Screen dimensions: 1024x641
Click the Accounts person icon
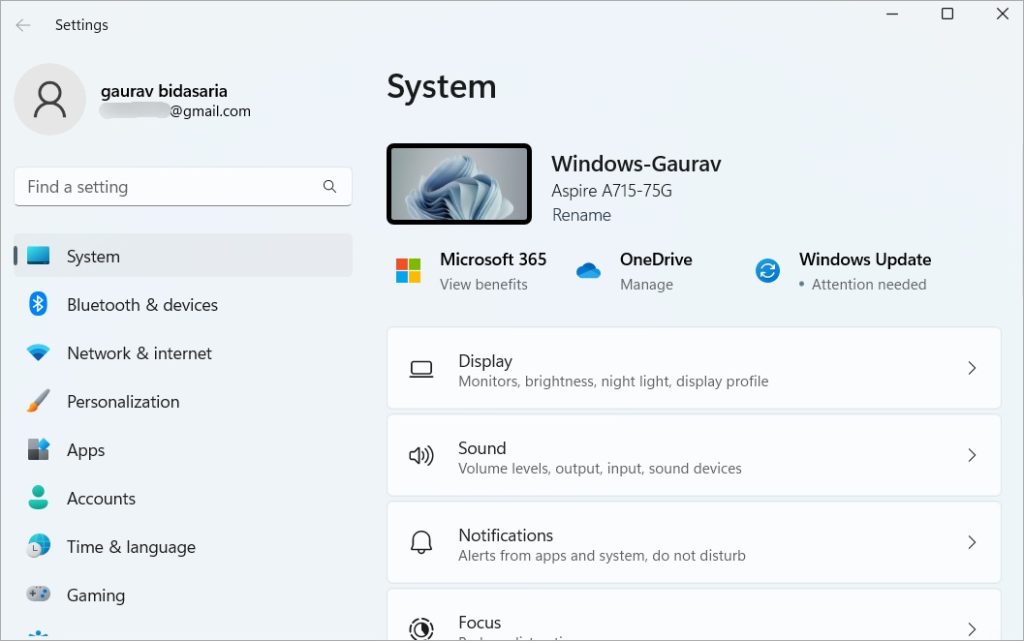[38, 498]
